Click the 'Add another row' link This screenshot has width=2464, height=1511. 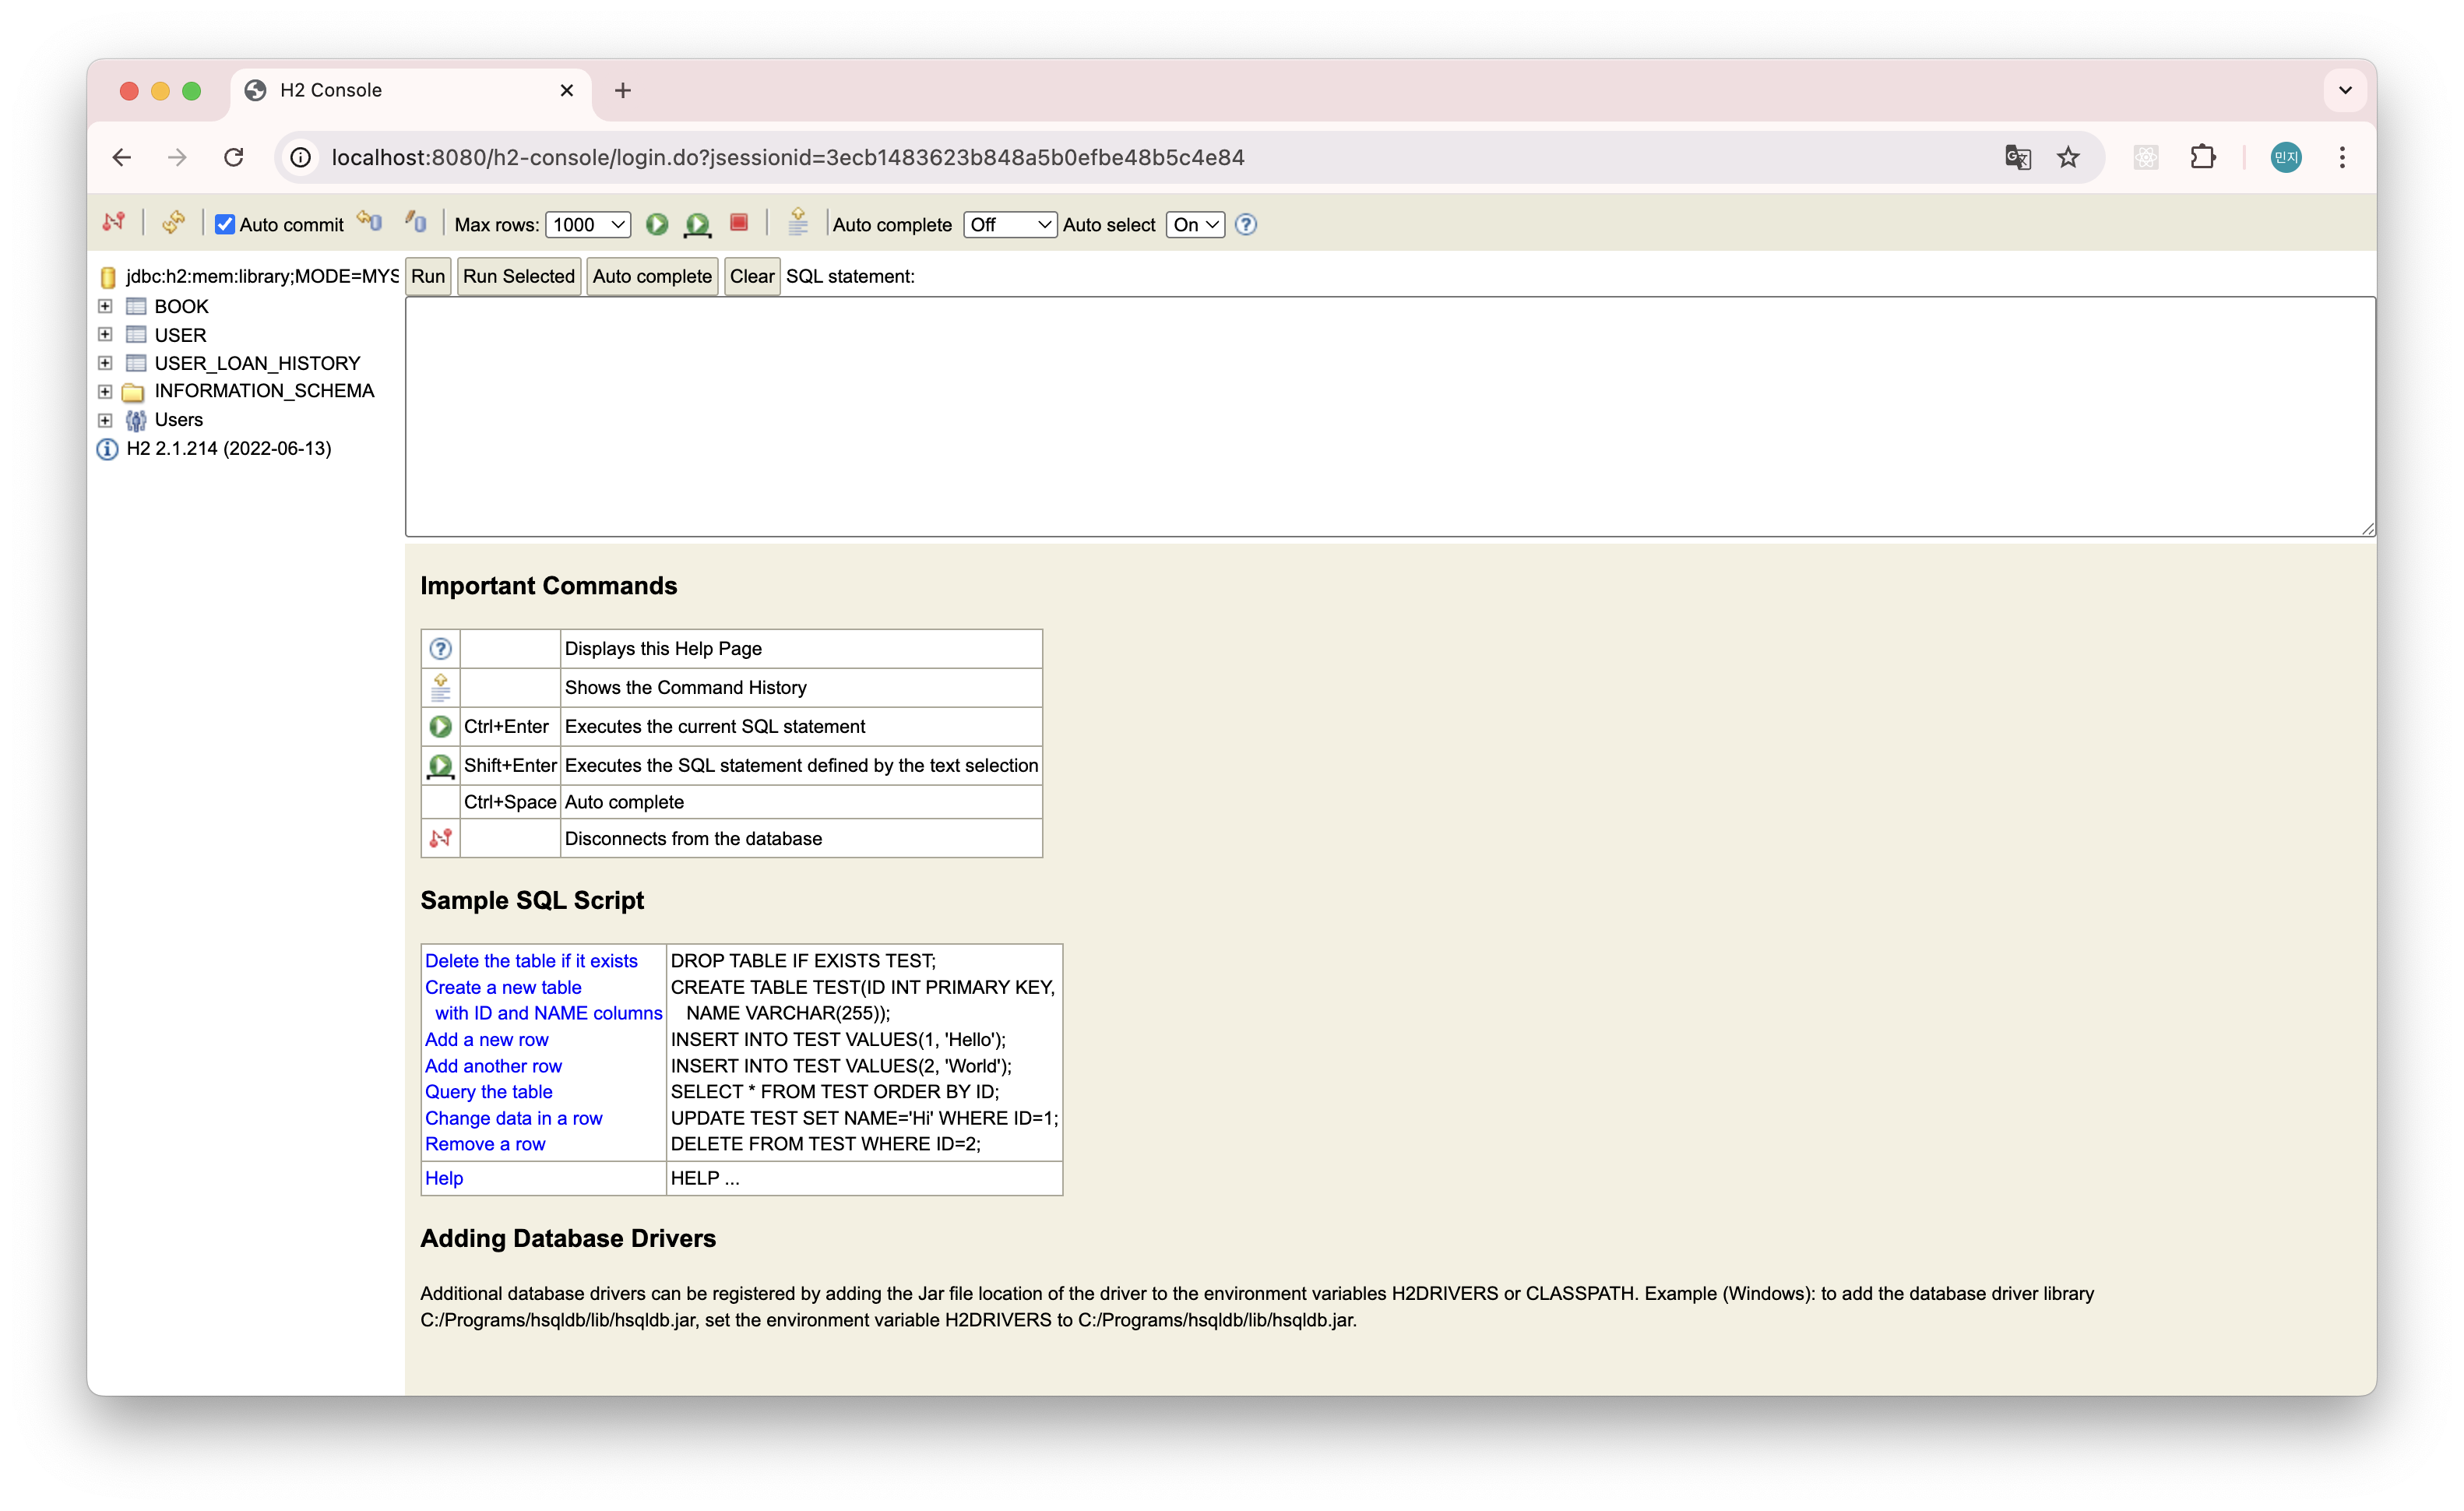tap(493, 1066)
